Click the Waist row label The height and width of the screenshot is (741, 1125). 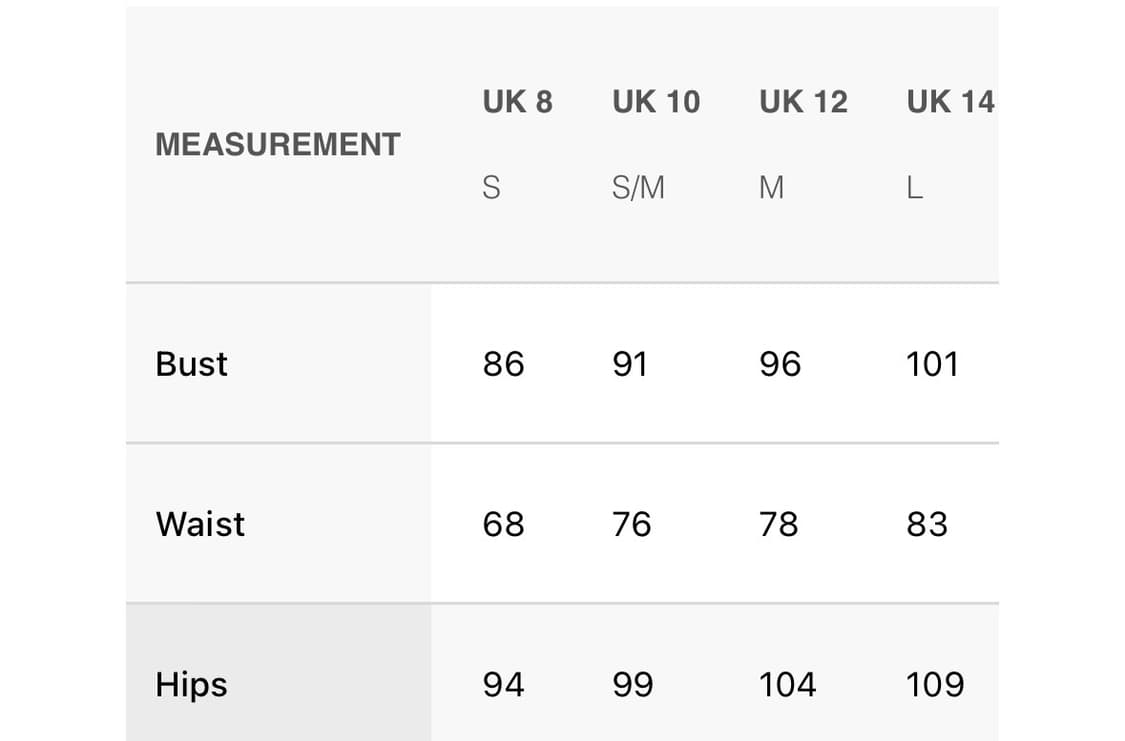tap(200, 524)
